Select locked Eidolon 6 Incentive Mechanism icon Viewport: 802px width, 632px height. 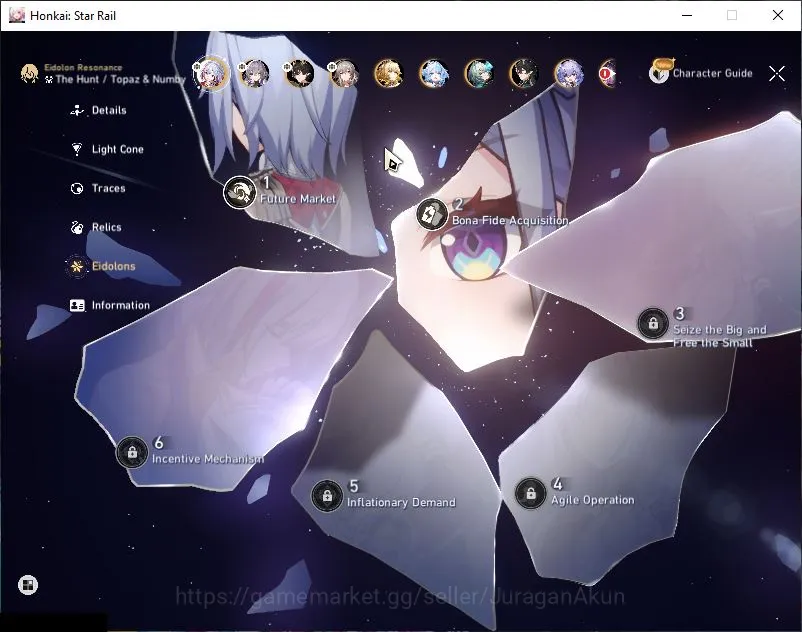pos(132,452)
